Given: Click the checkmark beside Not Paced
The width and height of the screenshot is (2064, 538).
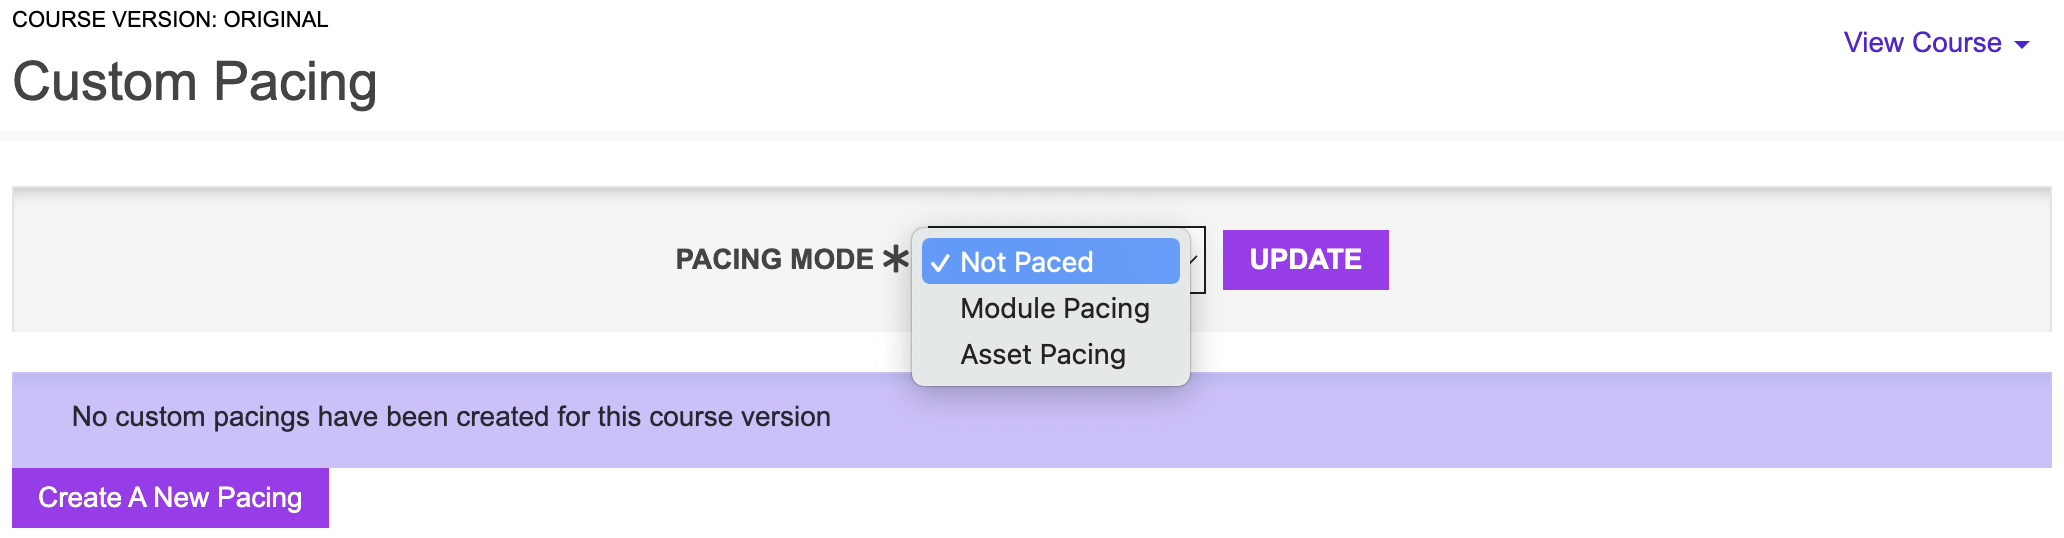Looking at the screenshot, I should coord(939,263).
